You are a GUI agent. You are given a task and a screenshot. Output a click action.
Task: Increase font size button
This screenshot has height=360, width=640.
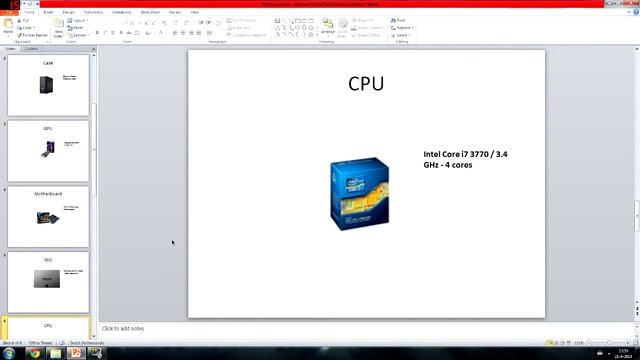click(146, 23)
